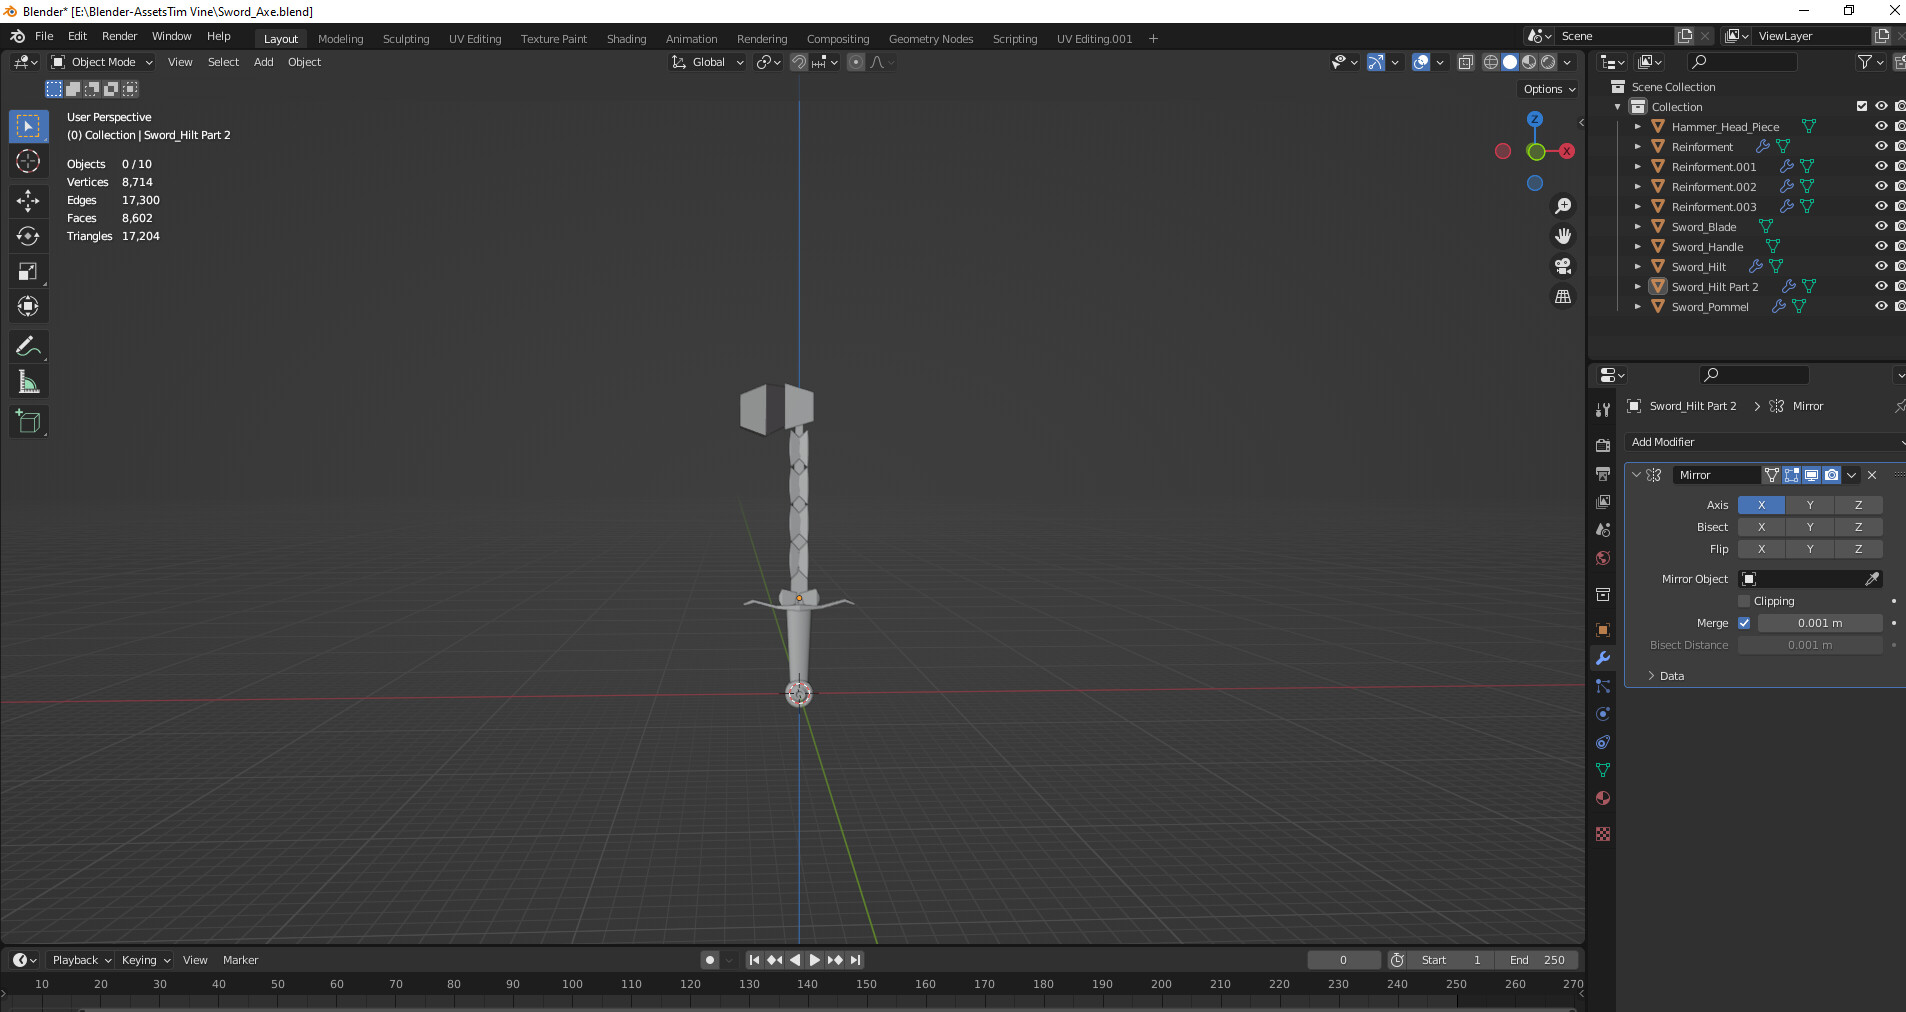Click the viewport Options button

(x=1548, y=89)
